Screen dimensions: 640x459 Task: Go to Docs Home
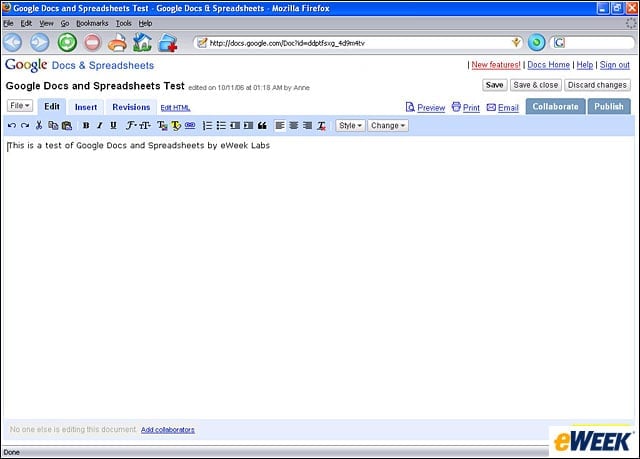(x=548, y=65)
